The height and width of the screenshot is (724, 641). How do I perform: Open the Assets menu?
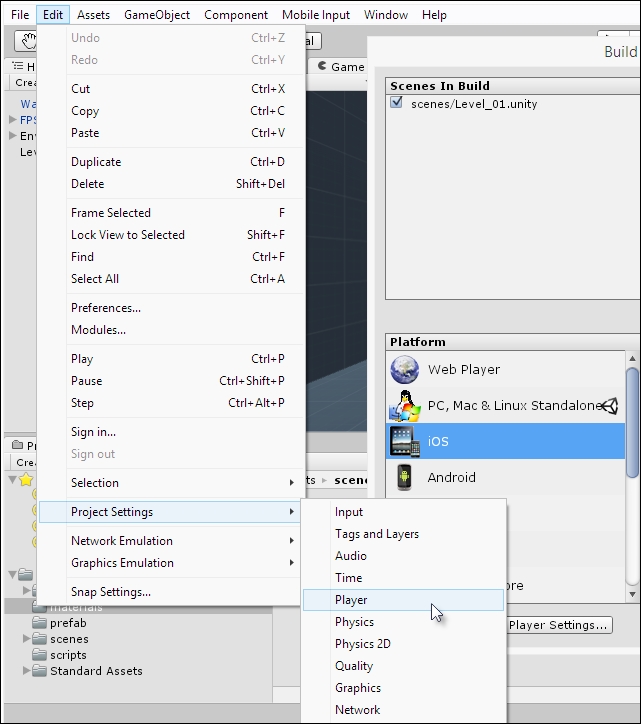pyautogui.click(x=93, y=15)
